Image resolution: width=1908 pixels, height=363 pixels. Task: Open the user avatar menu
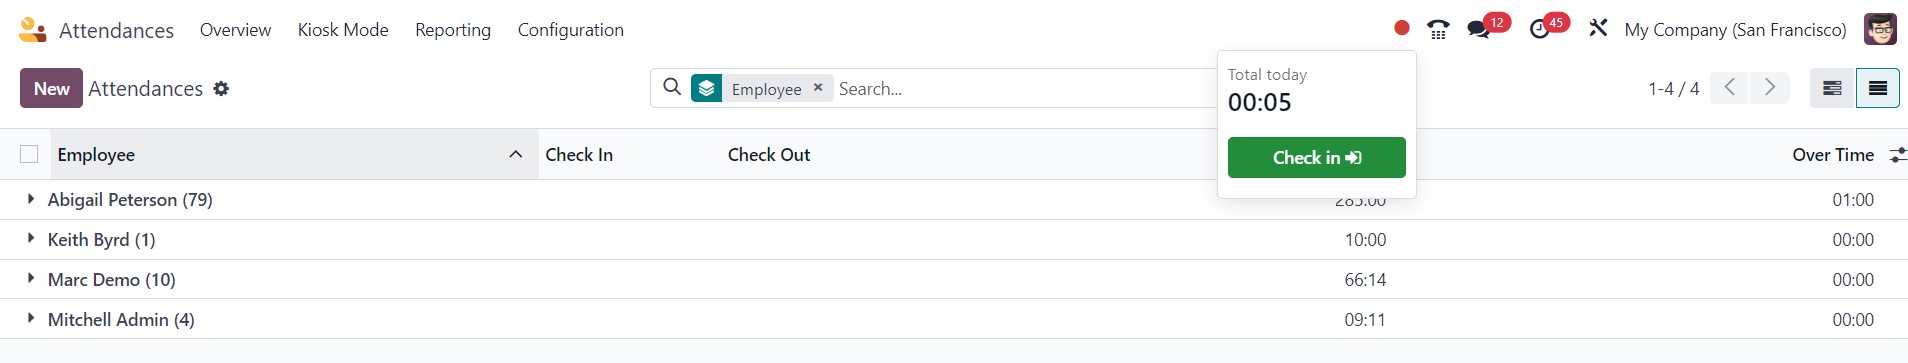pos(1880,29)
